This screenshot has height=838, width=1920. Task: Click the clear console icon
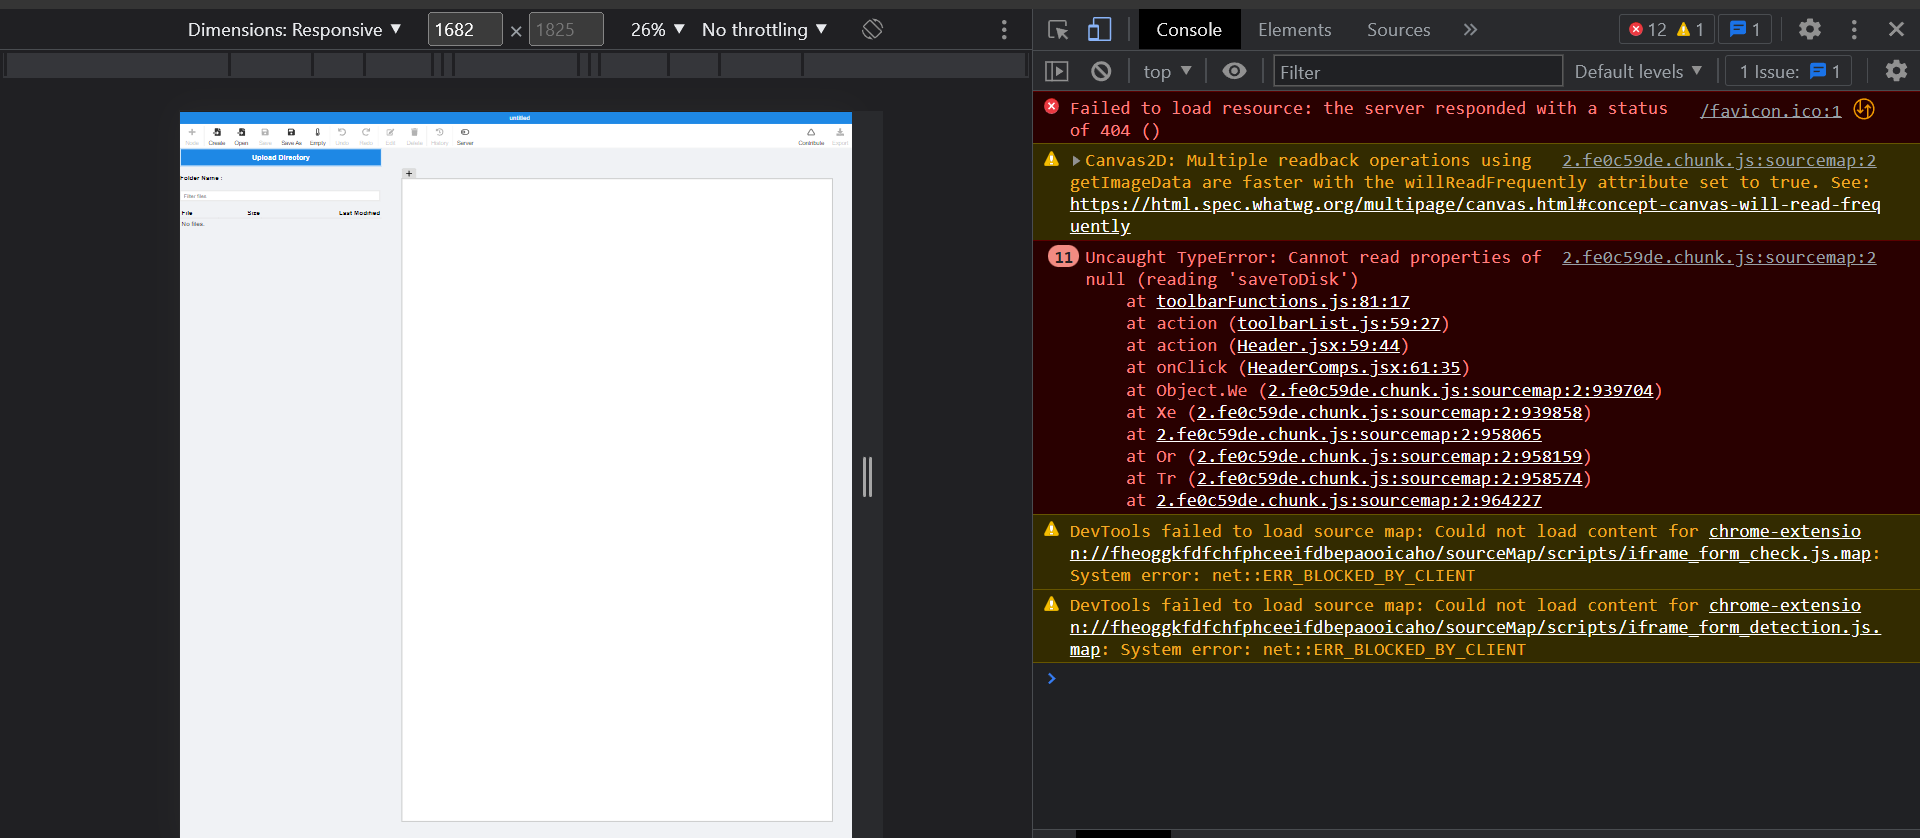[x=1101, y=71]
